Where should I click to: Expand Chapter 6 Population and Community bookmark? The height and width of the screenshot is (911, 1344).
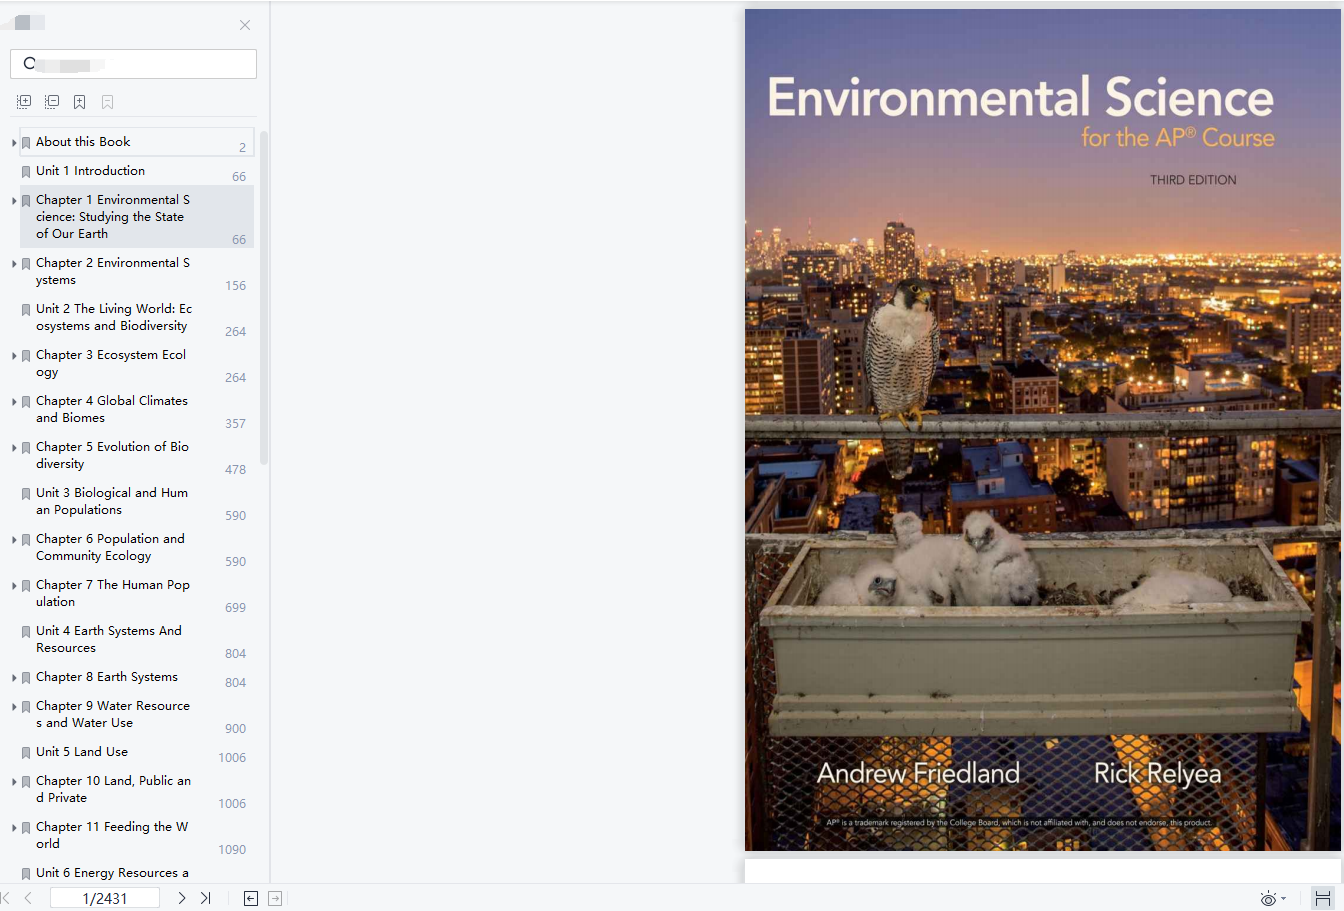pyautogui.click(x=14, y=540)
